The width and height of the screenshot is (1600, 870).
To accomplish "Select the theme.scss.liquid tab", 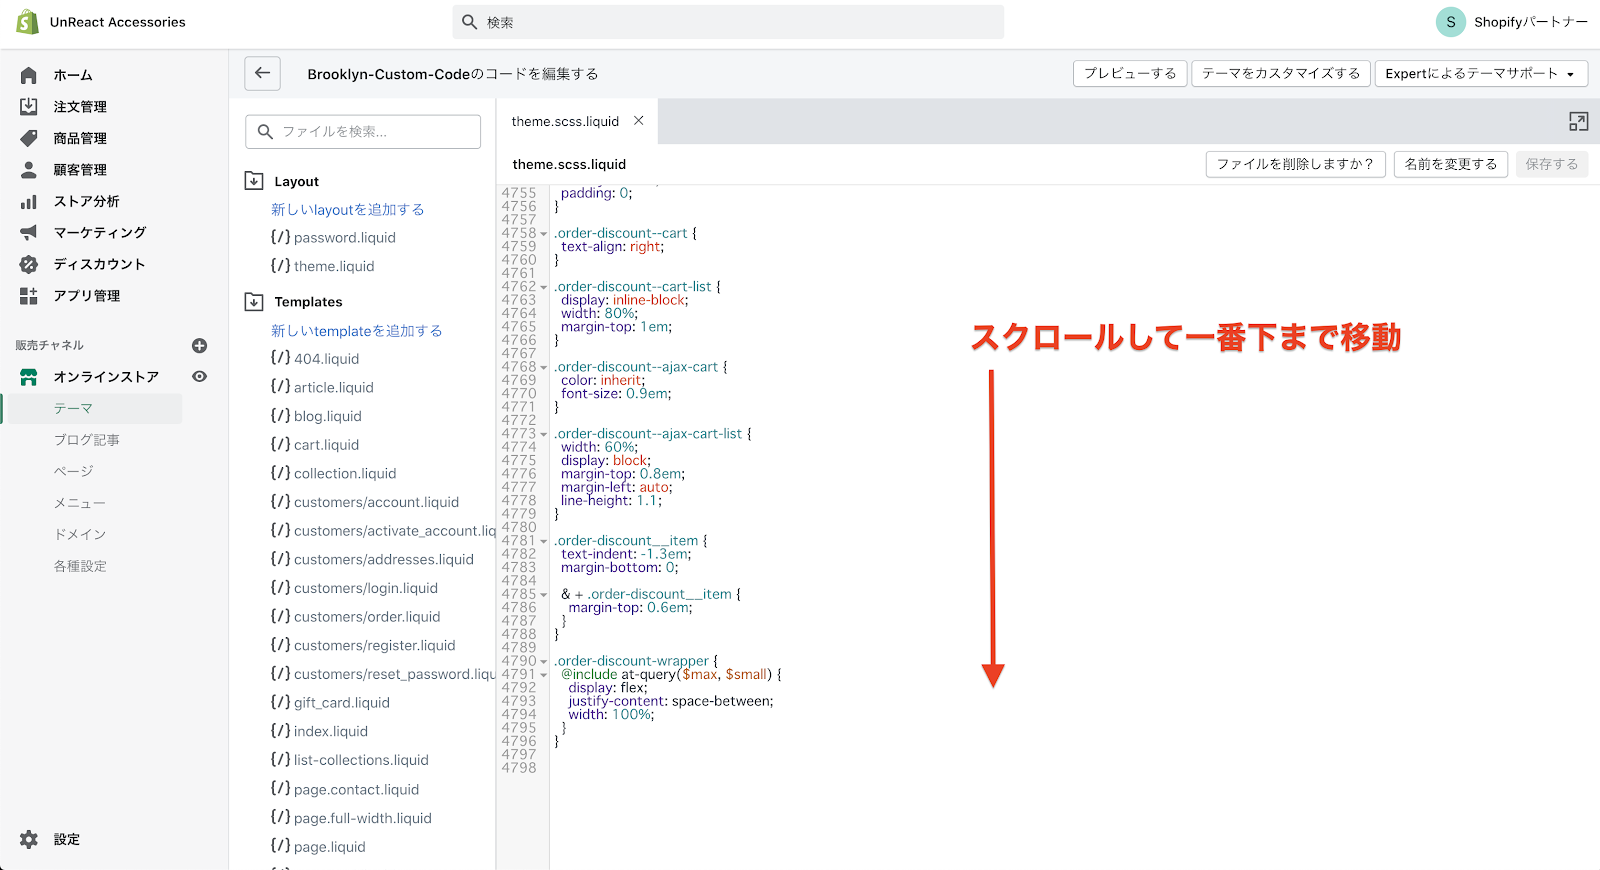I will tap(565, 121).
